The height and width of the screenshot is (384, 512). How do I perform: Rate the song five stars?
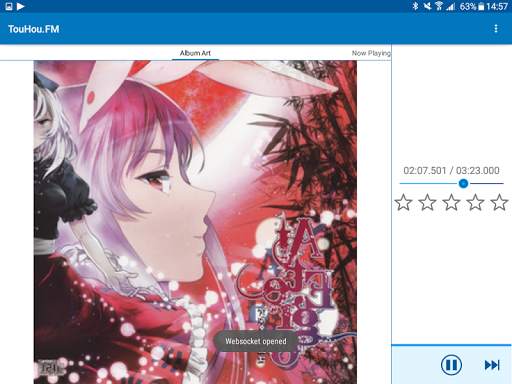[499, 202]
